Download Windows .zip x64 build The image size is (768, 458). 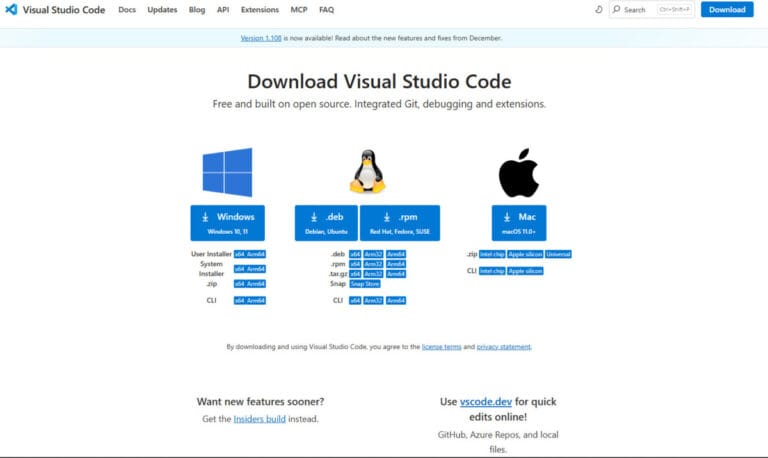coord(239,284)
